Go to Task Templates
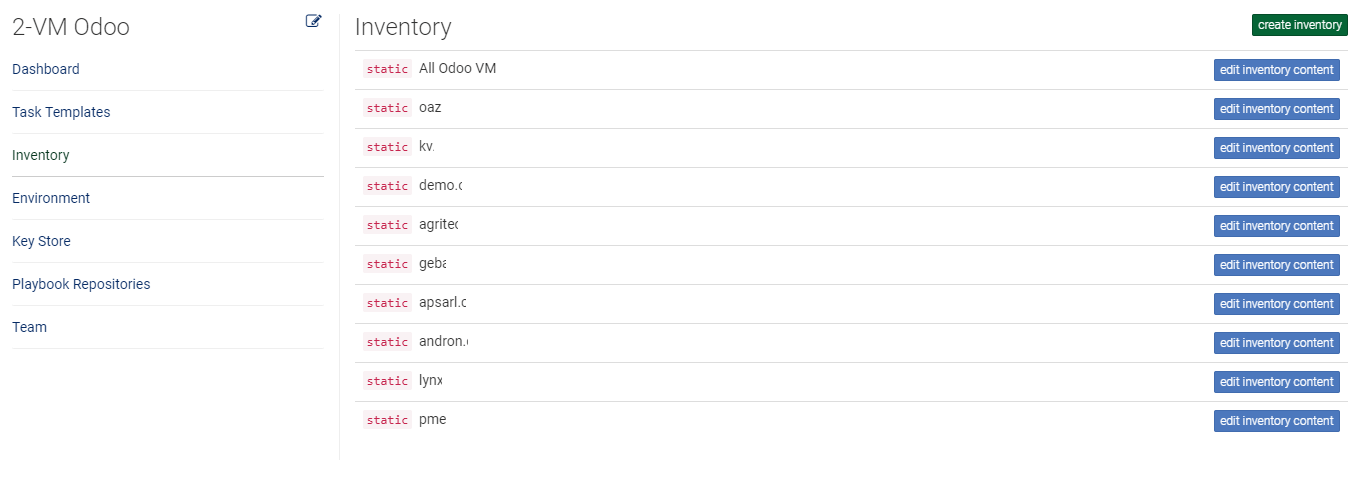 [61, 112]
